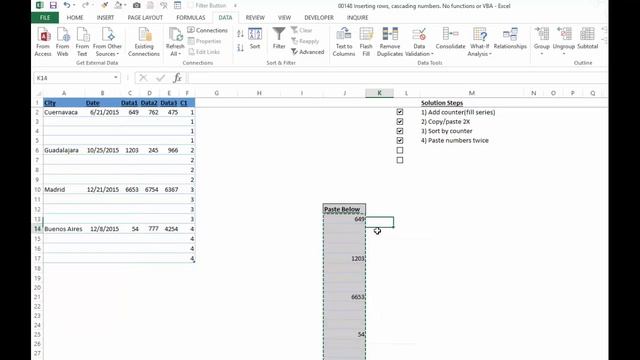This screenshot has width=640, height=360.
Task: Toggle the Filter funnel icon
Action: tap(279, 39)
